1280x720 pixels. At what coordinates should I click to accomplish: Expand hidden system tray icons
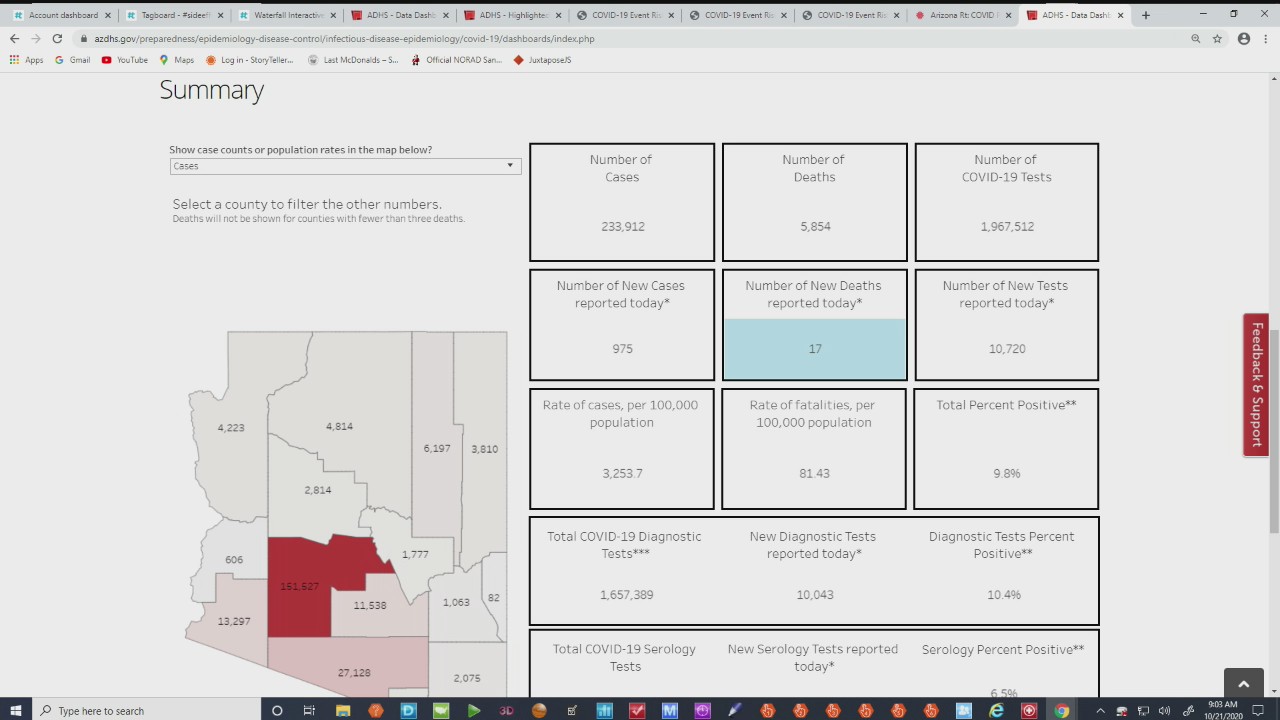click(x=1100, y=711)
